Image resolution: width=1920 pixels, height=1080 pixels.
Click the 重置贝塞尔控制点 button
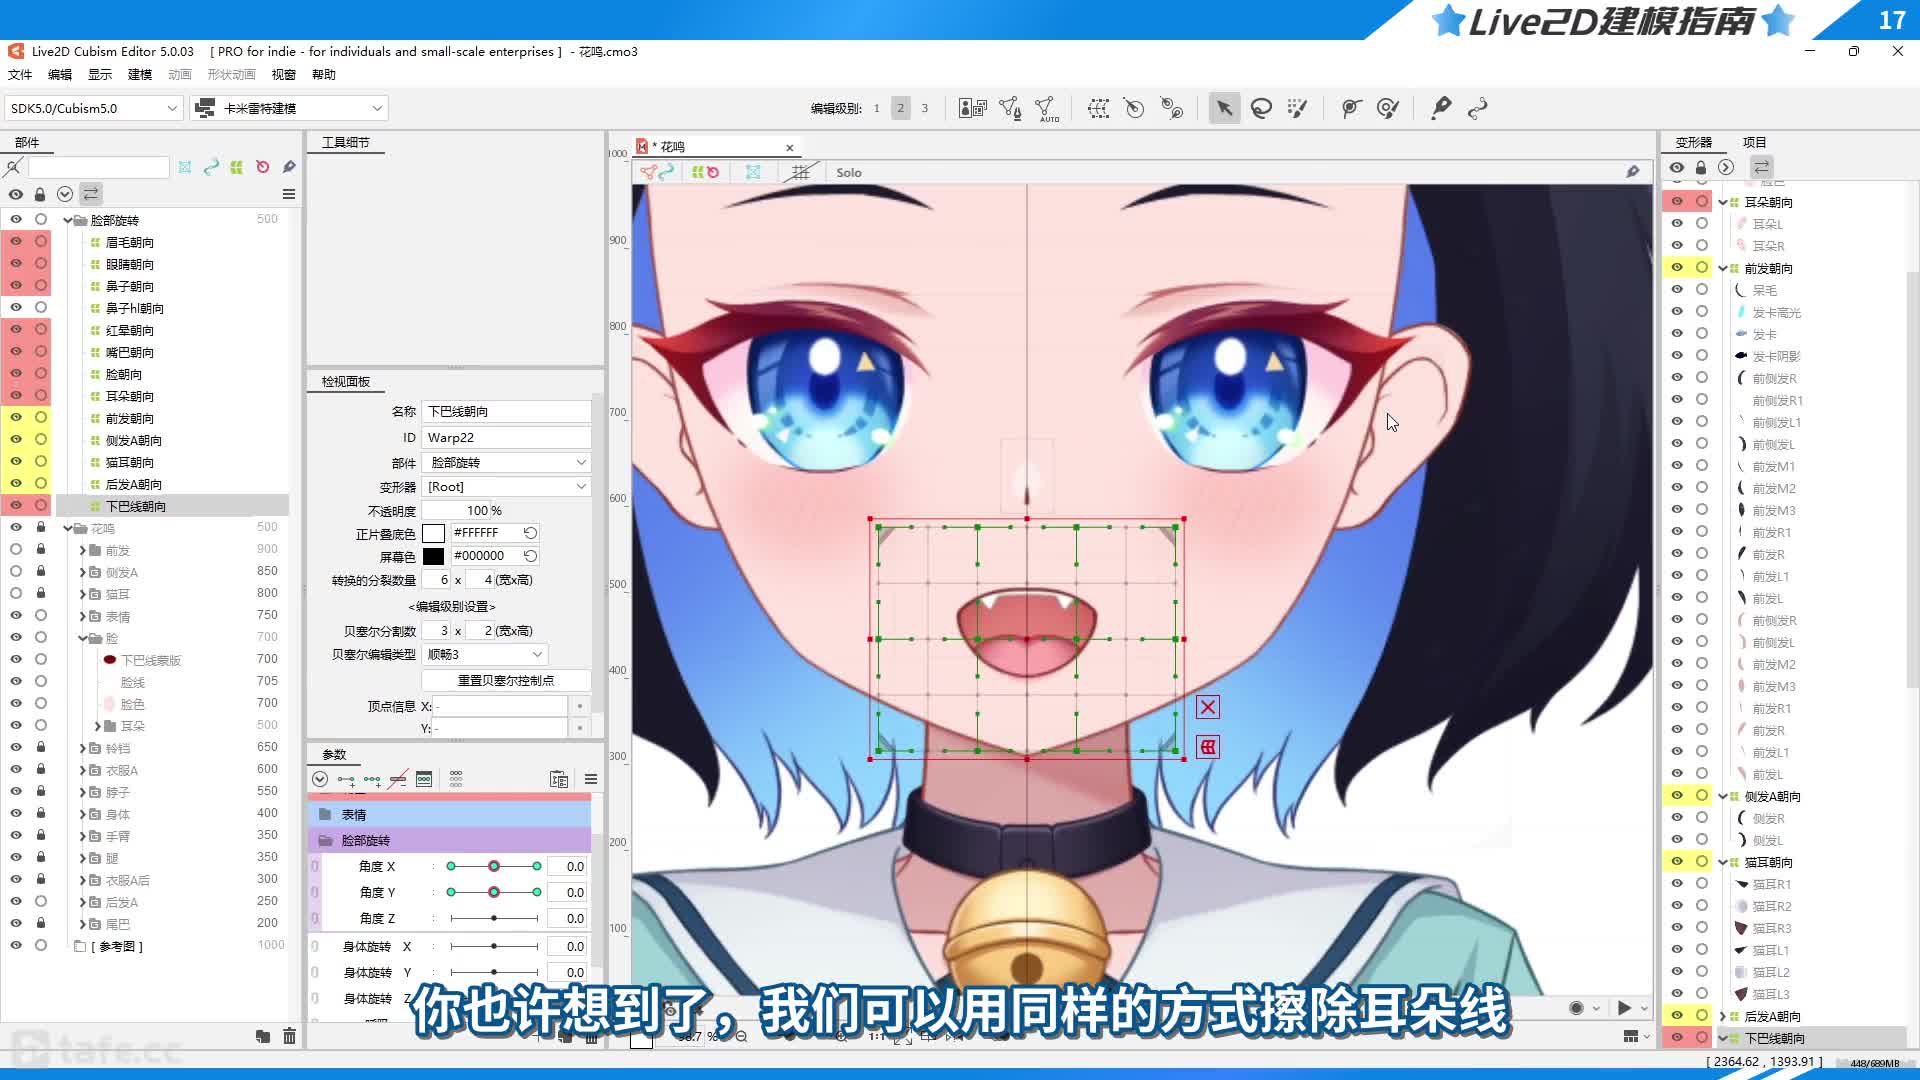[506, 680]
